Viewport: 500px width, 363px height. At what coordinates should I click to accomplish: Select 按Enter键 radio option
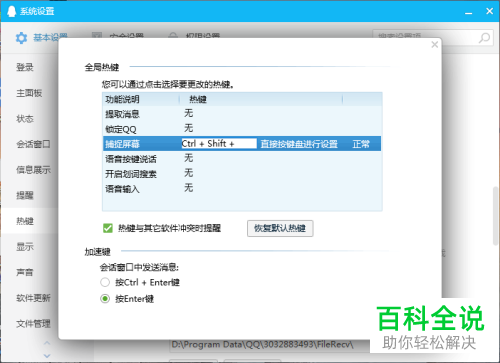point(105,299)
